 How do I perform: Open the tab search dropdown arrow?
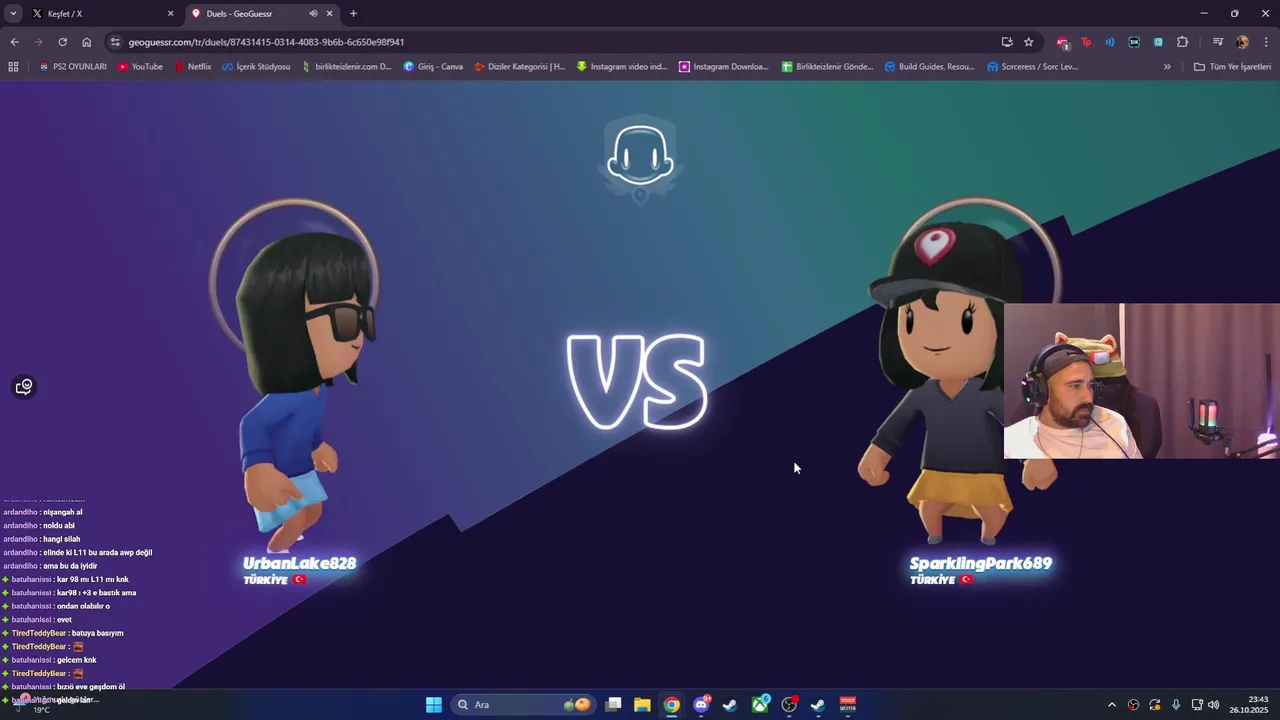13,13
